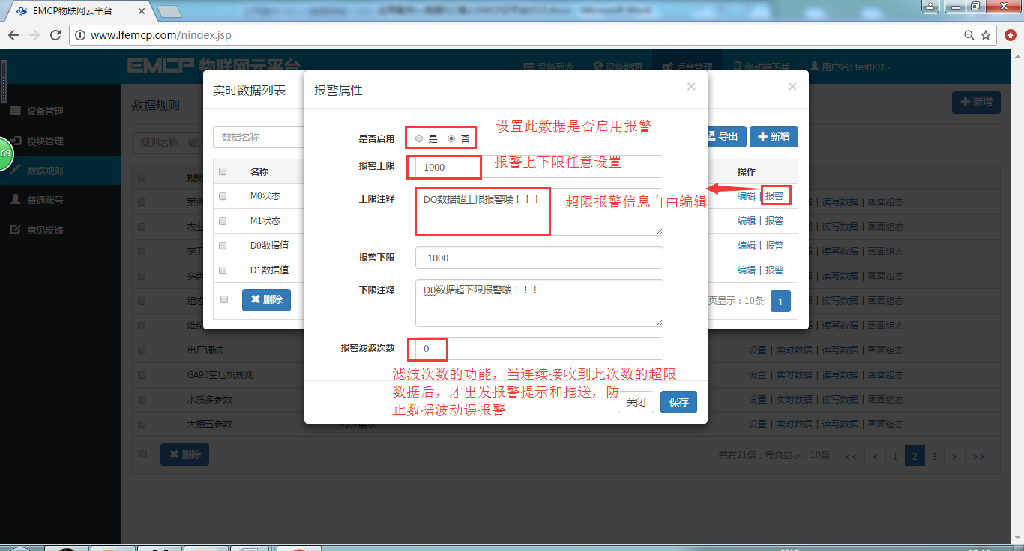Check the 出厂调试 rule row checkbox

142,351
